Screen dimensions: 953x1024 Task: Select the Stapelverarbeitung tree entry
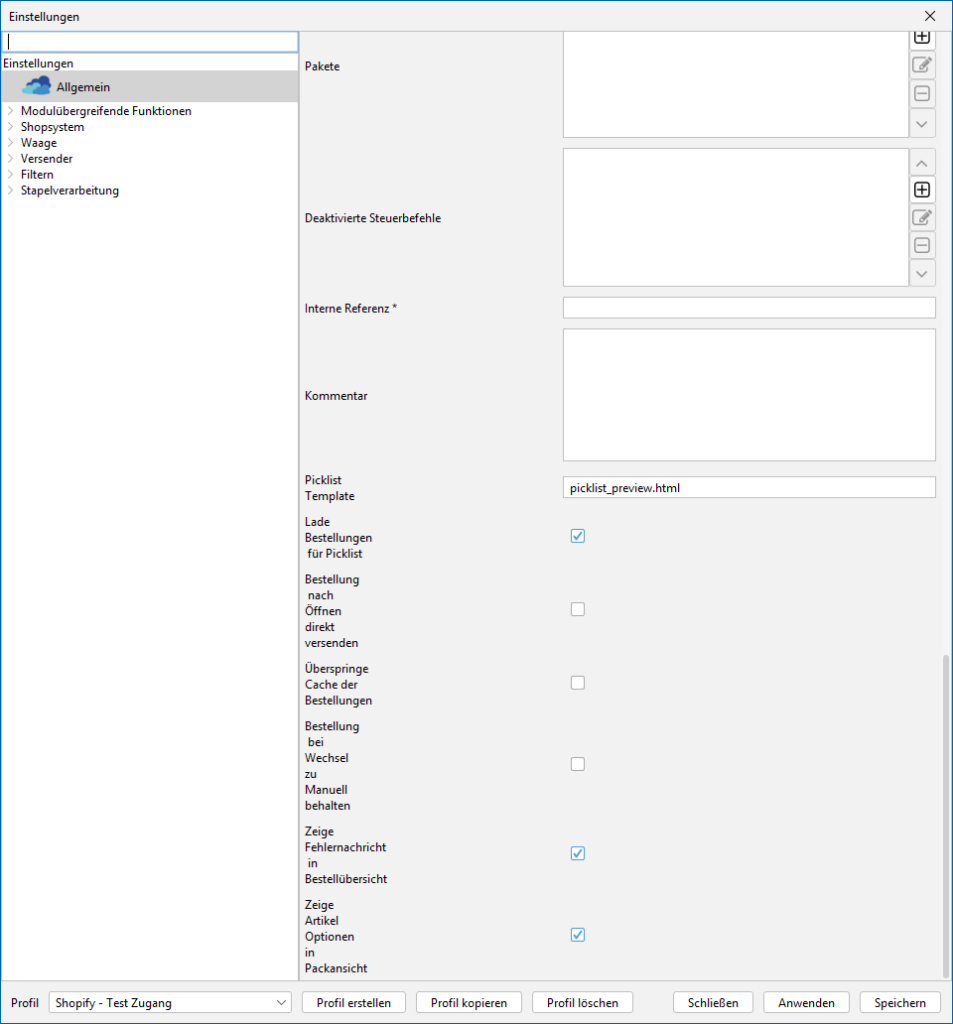click(x=69, y=190)
